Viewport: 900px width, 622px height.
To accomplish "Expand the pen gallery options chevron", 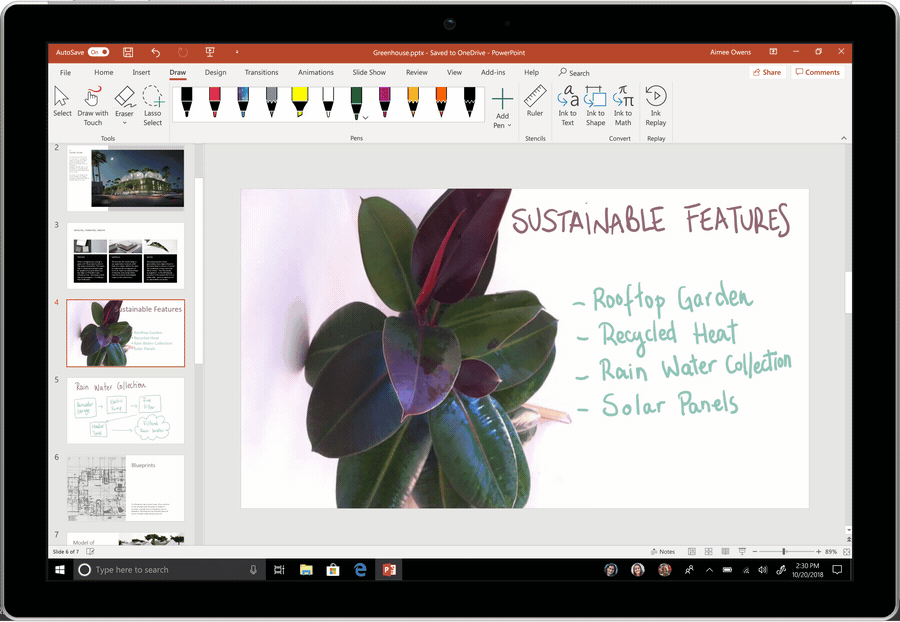I will point(366,117).
